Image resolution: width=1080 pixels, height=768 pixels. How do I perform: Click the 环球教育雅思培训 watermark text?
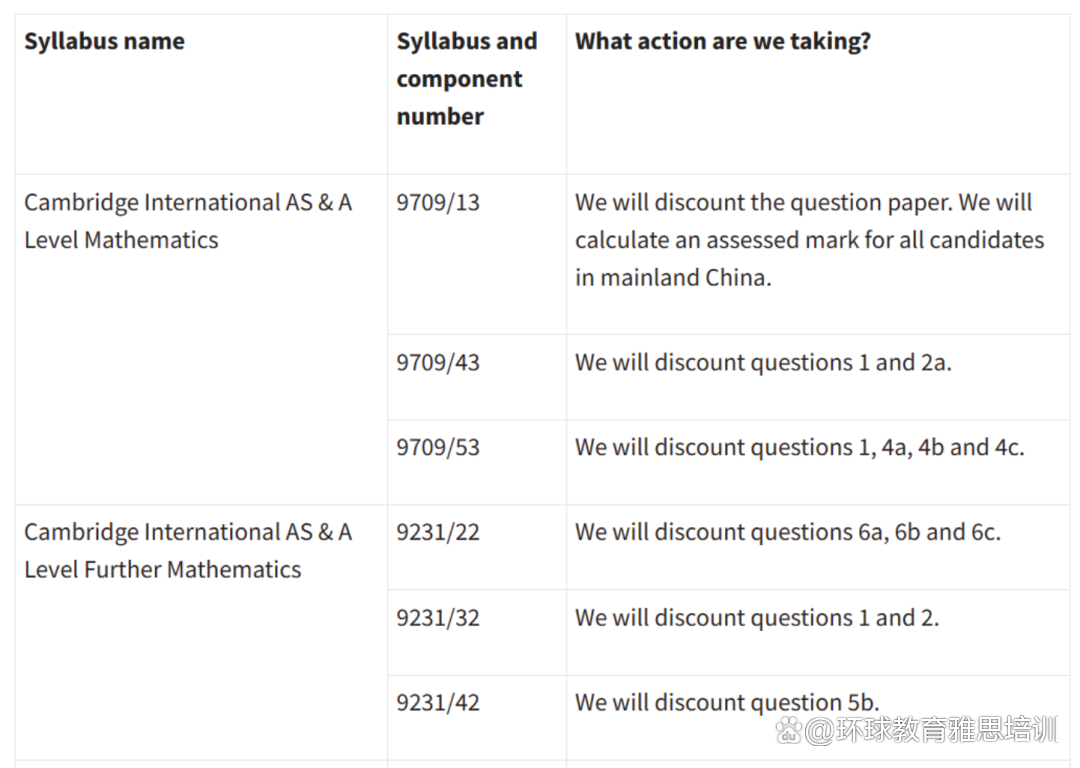(x=946, y=730)
